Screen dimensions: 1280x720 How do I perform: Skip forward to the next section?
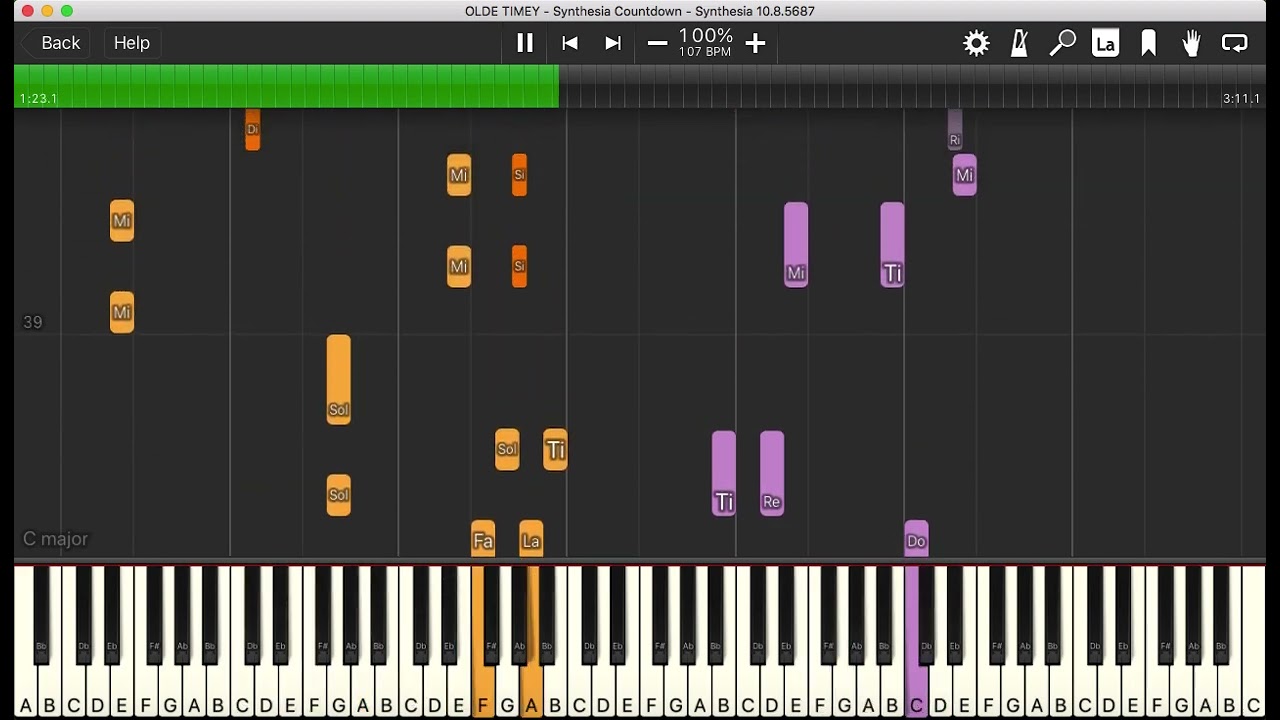coord(613,43)
